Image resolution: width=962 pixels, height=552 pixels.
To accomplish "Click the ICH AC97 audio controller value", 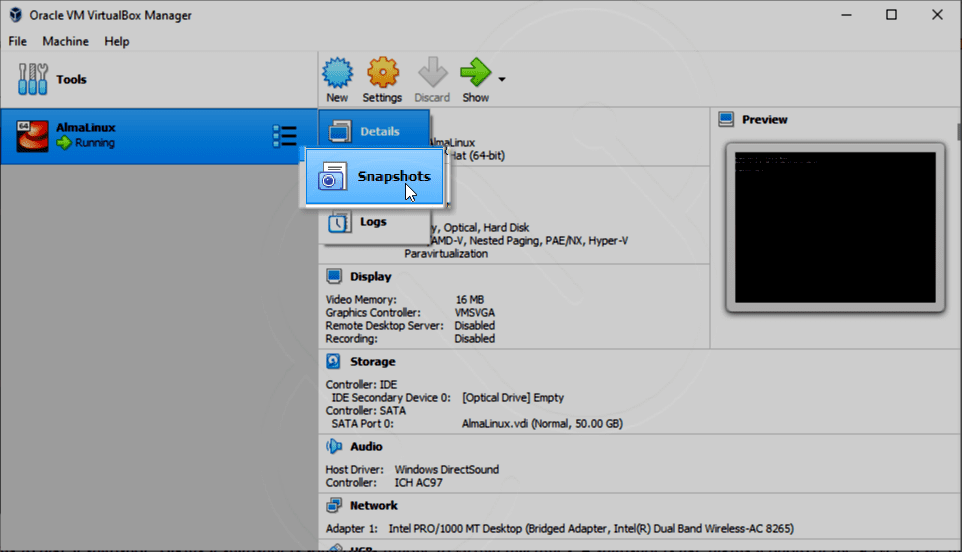I will pyautogui.click(x=418, y=483).
